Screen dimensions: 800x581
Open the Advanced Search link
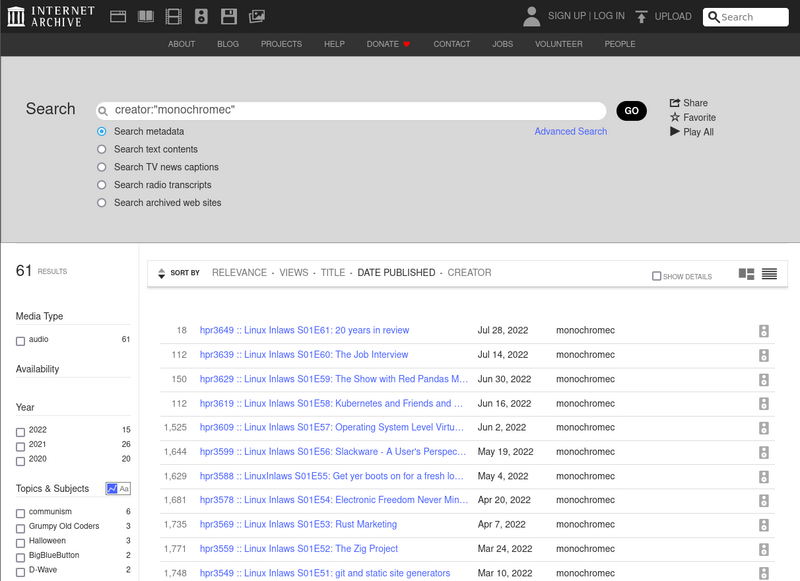(x=571, y=132)
